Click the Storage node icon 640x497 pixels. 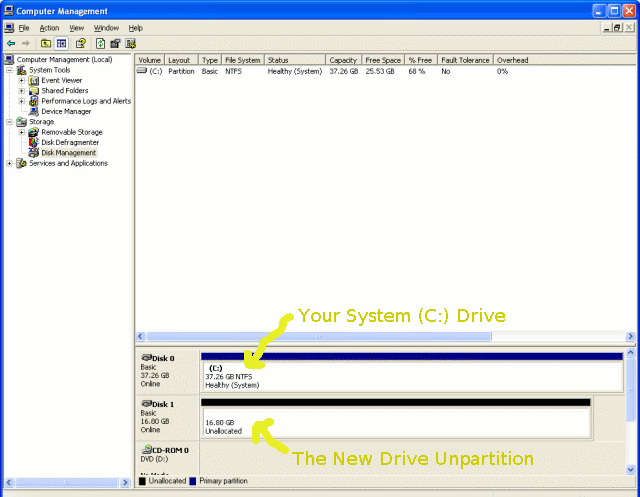point(21,122)
